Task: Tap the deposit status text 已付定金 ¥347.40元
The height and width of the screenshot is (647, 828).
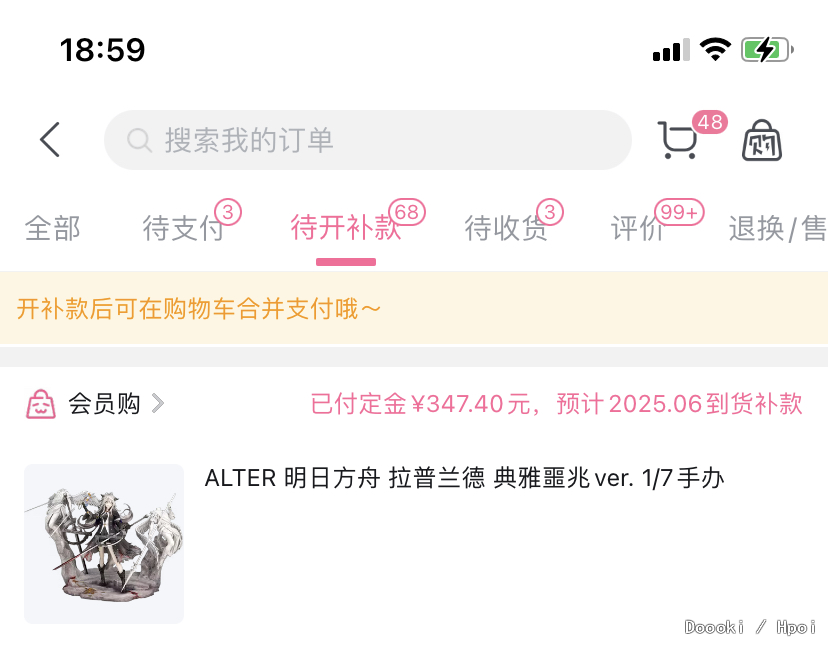Action: [x=421, y=405]
